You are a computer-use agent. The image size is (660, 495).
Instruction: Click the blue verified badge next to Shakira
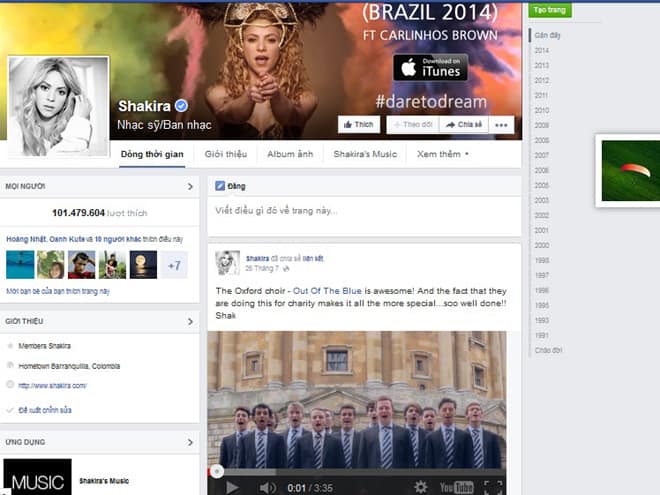pyautogui.click(x=181, y=105)
